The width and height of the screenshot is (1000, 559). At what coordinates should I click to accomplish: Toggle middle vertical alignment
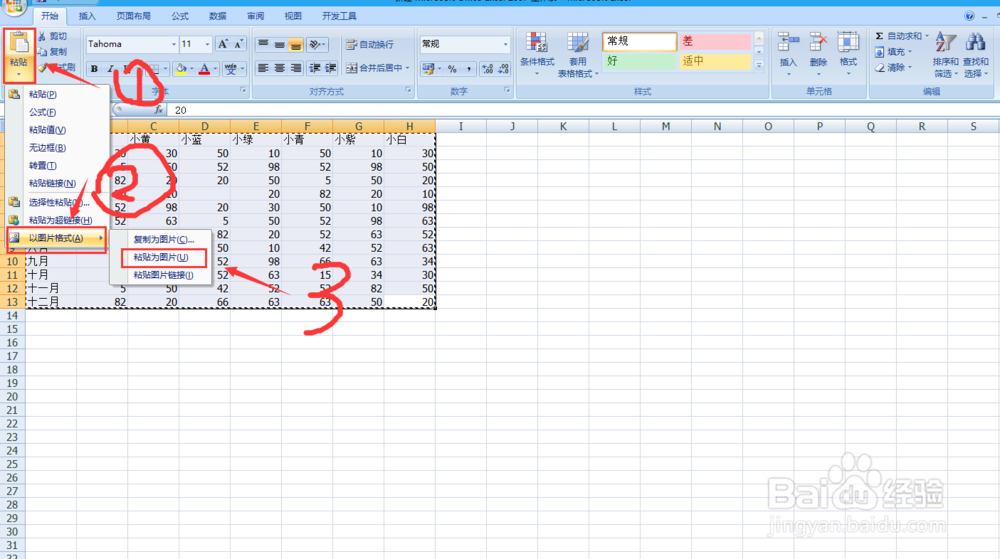tap(279, 45)
